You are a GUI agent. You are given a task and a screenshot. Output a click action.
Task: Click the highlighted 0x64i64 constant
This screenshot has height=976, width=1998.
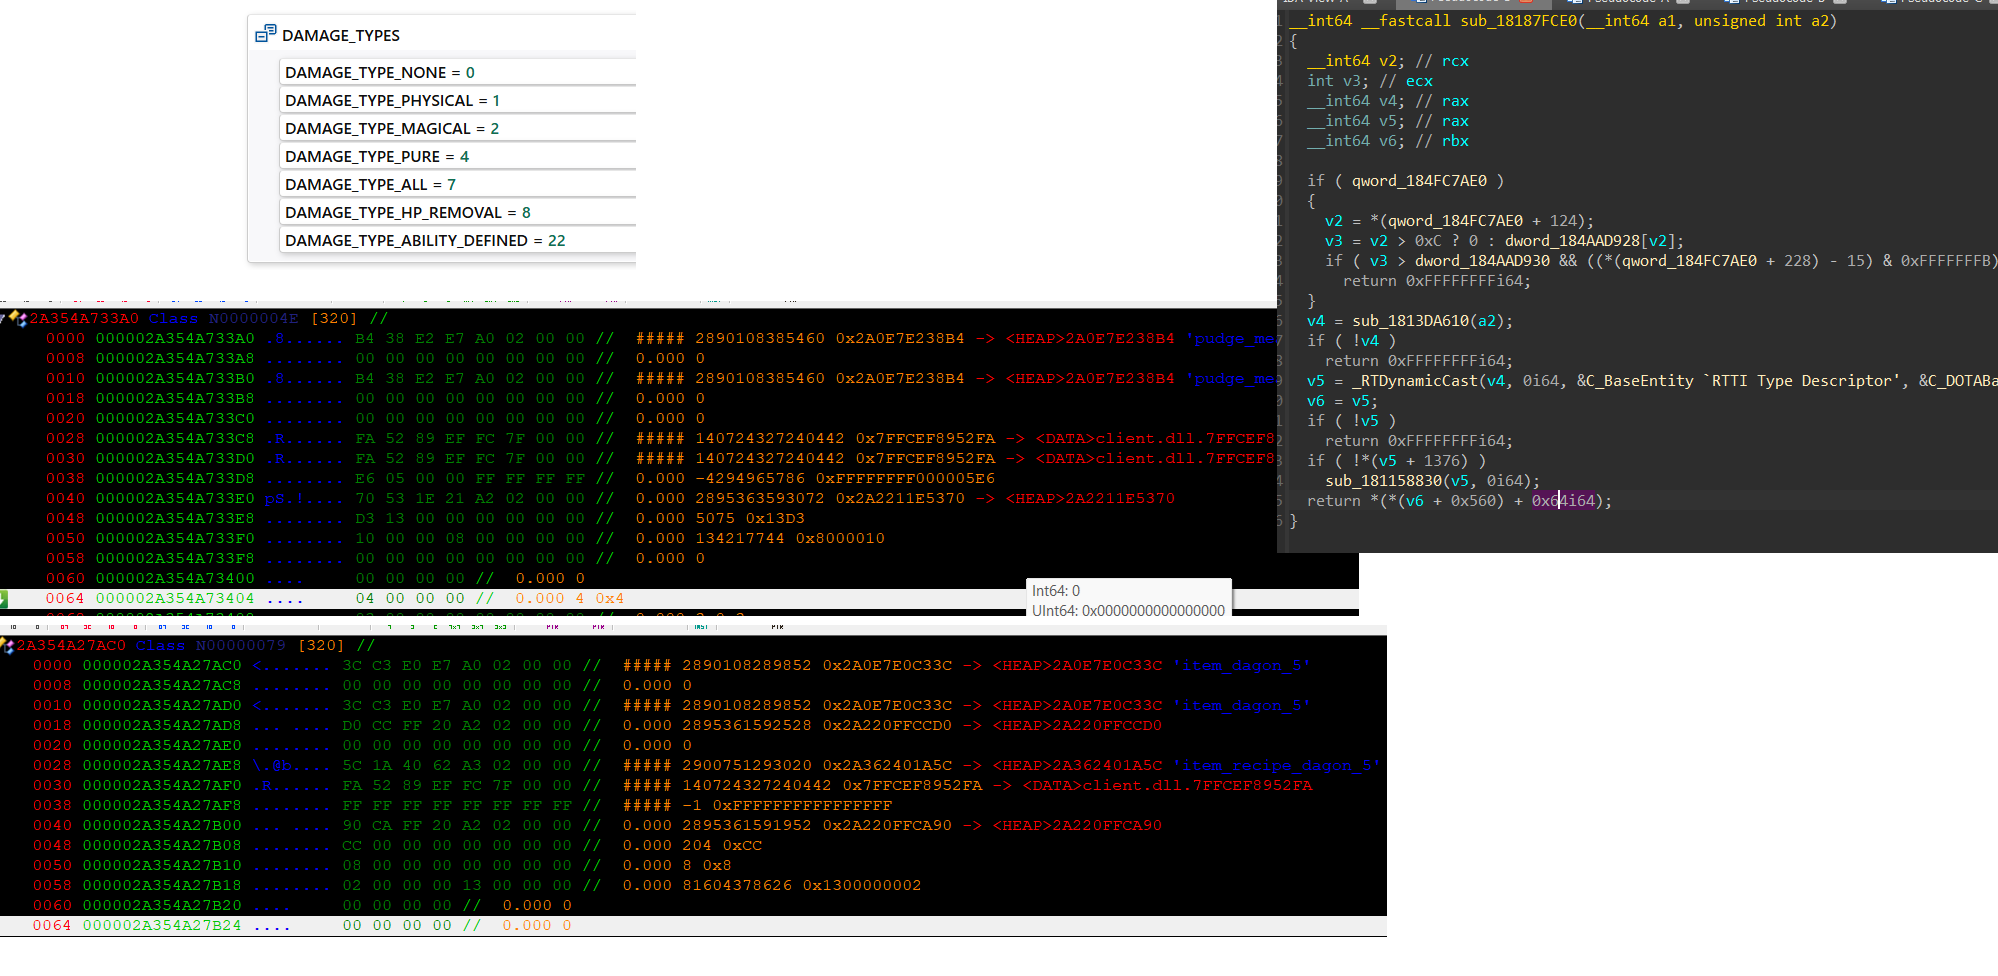[1563, 501]
